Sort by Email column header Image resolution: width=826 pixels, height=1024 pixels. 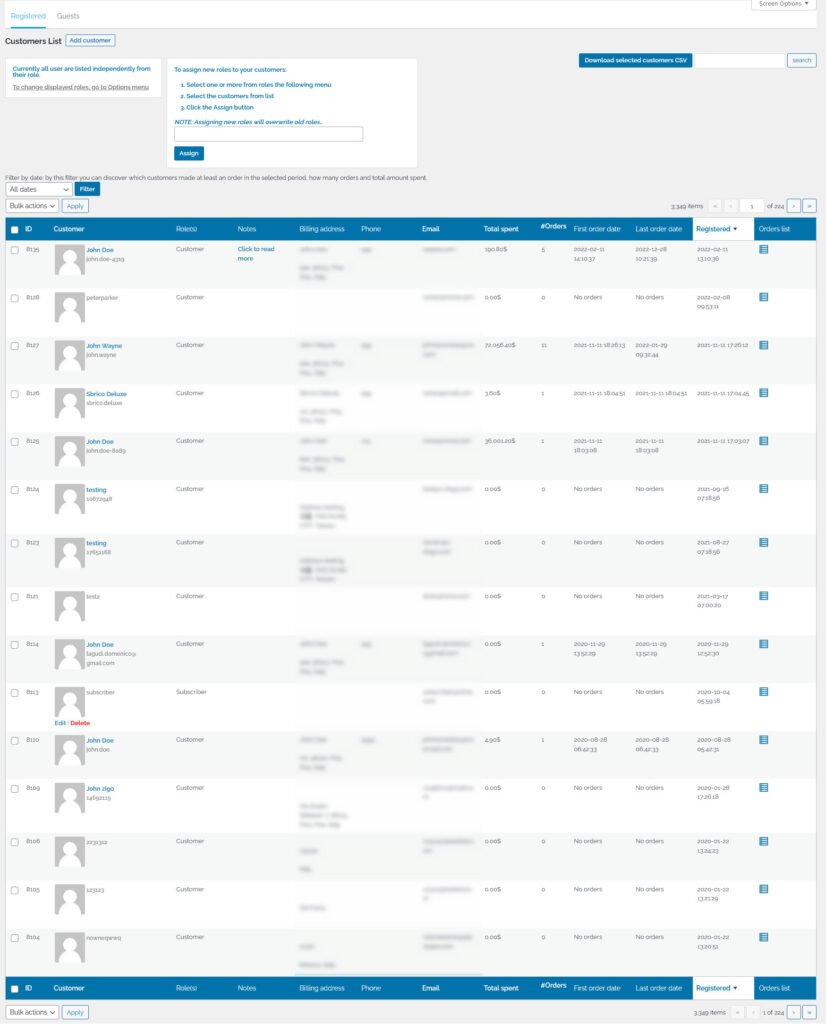(431, 229)
